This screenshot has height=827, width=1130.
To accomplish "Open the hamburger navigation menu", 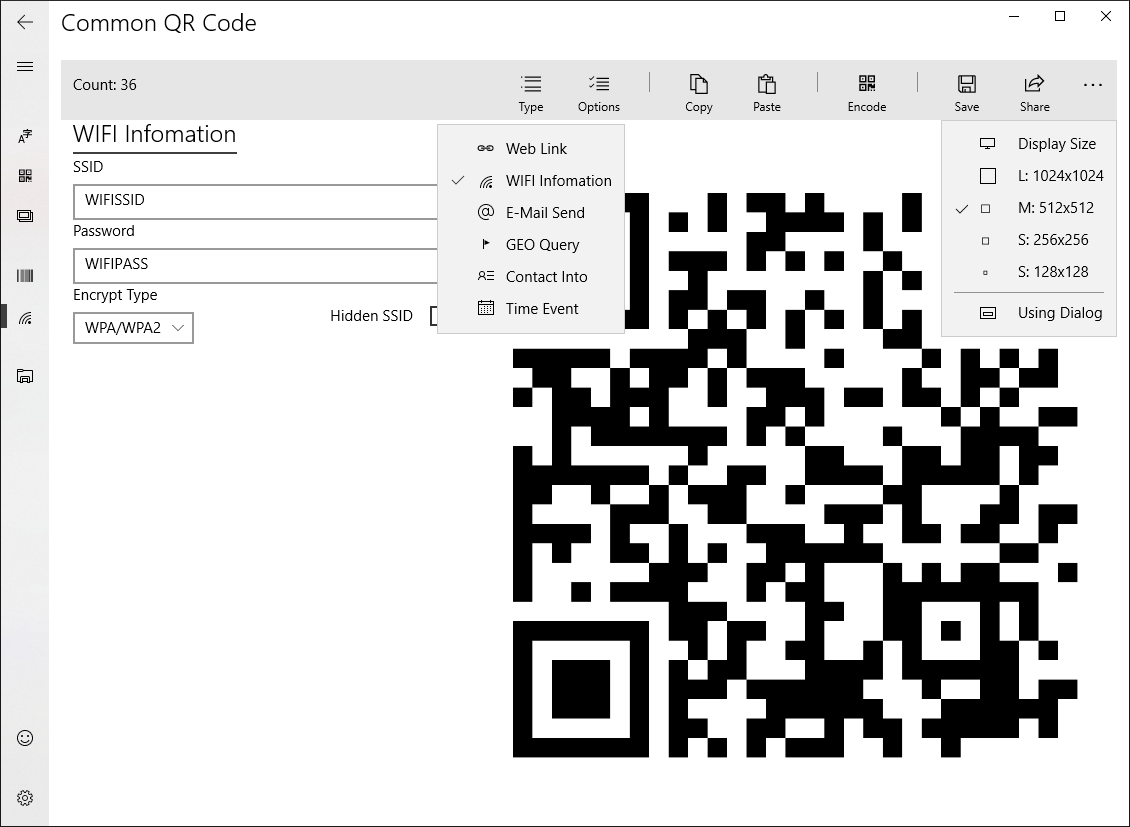I will coord(25,66).
